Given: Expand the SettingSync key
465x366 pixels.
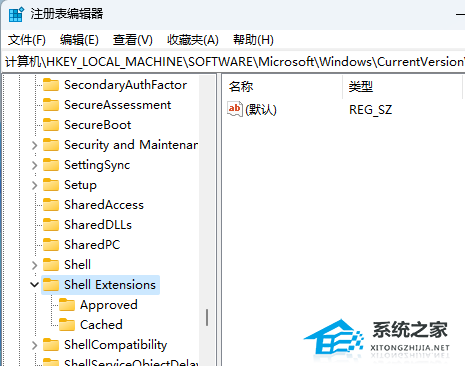Looking at the screenshot, I should click(x=34, y=165).
